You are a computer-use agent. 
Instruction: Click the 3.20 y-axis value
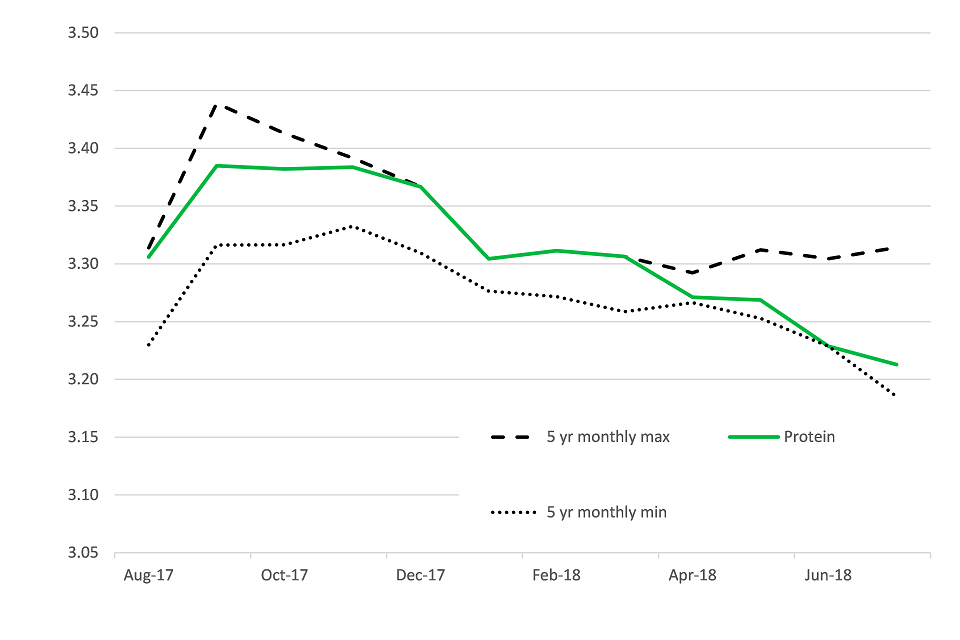pos(82,380)
